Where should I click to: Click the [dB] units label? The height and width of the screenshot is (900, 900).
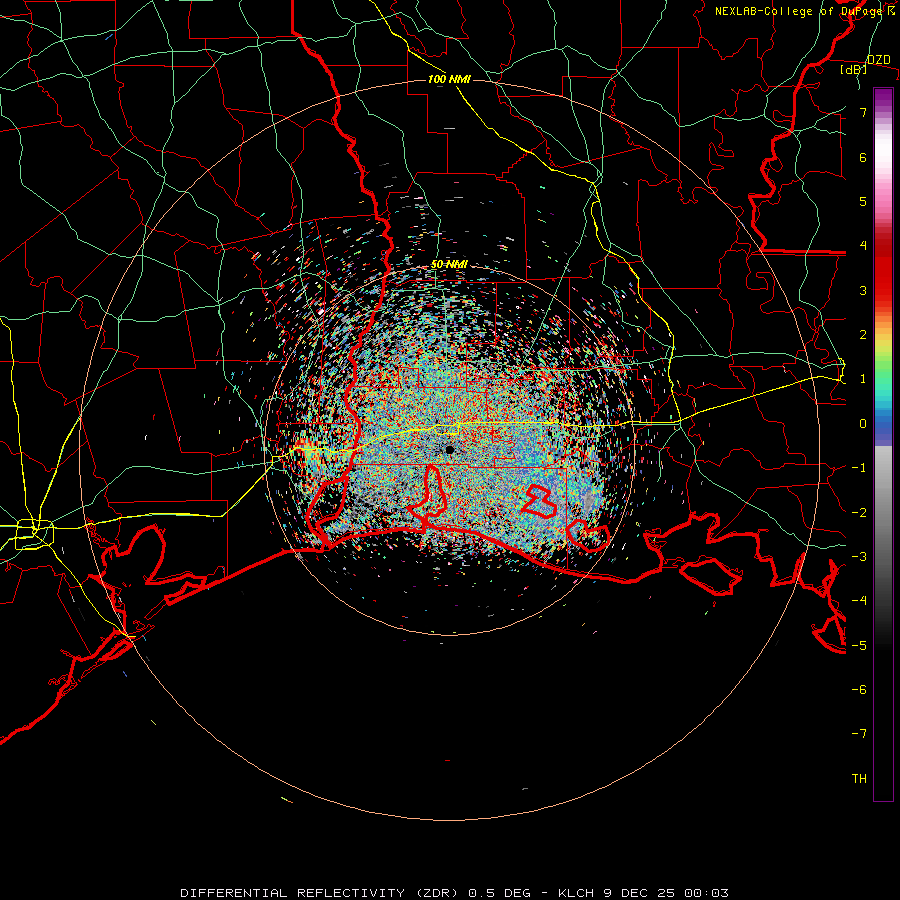pyautogui.click(x=854, y=70)
